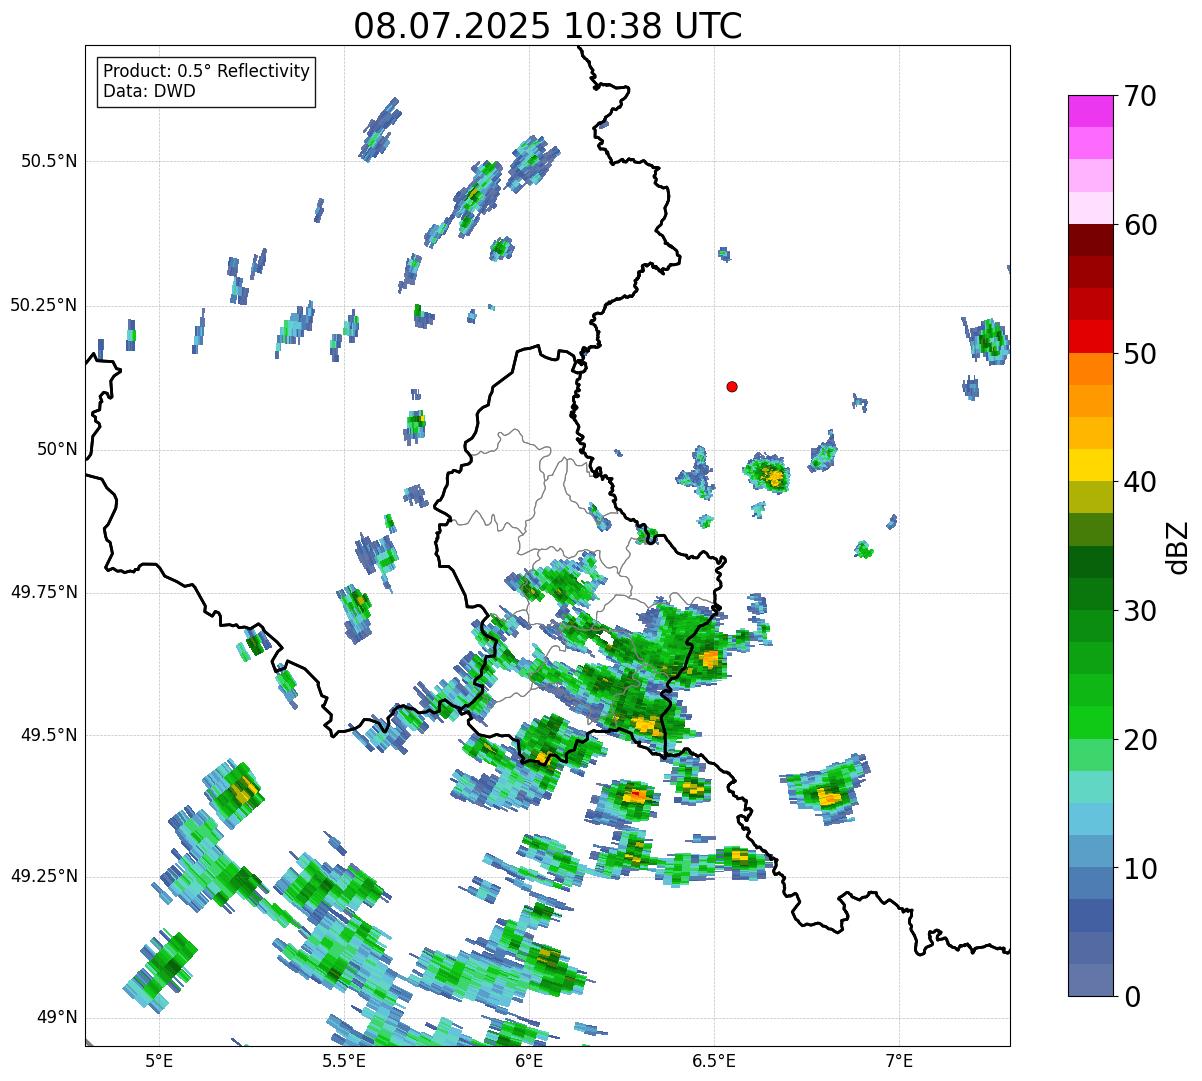Pick the yellow swatch above 40 dBZ
1202x1081 pixels.
pyautogui.click(x=1091, y=466)
